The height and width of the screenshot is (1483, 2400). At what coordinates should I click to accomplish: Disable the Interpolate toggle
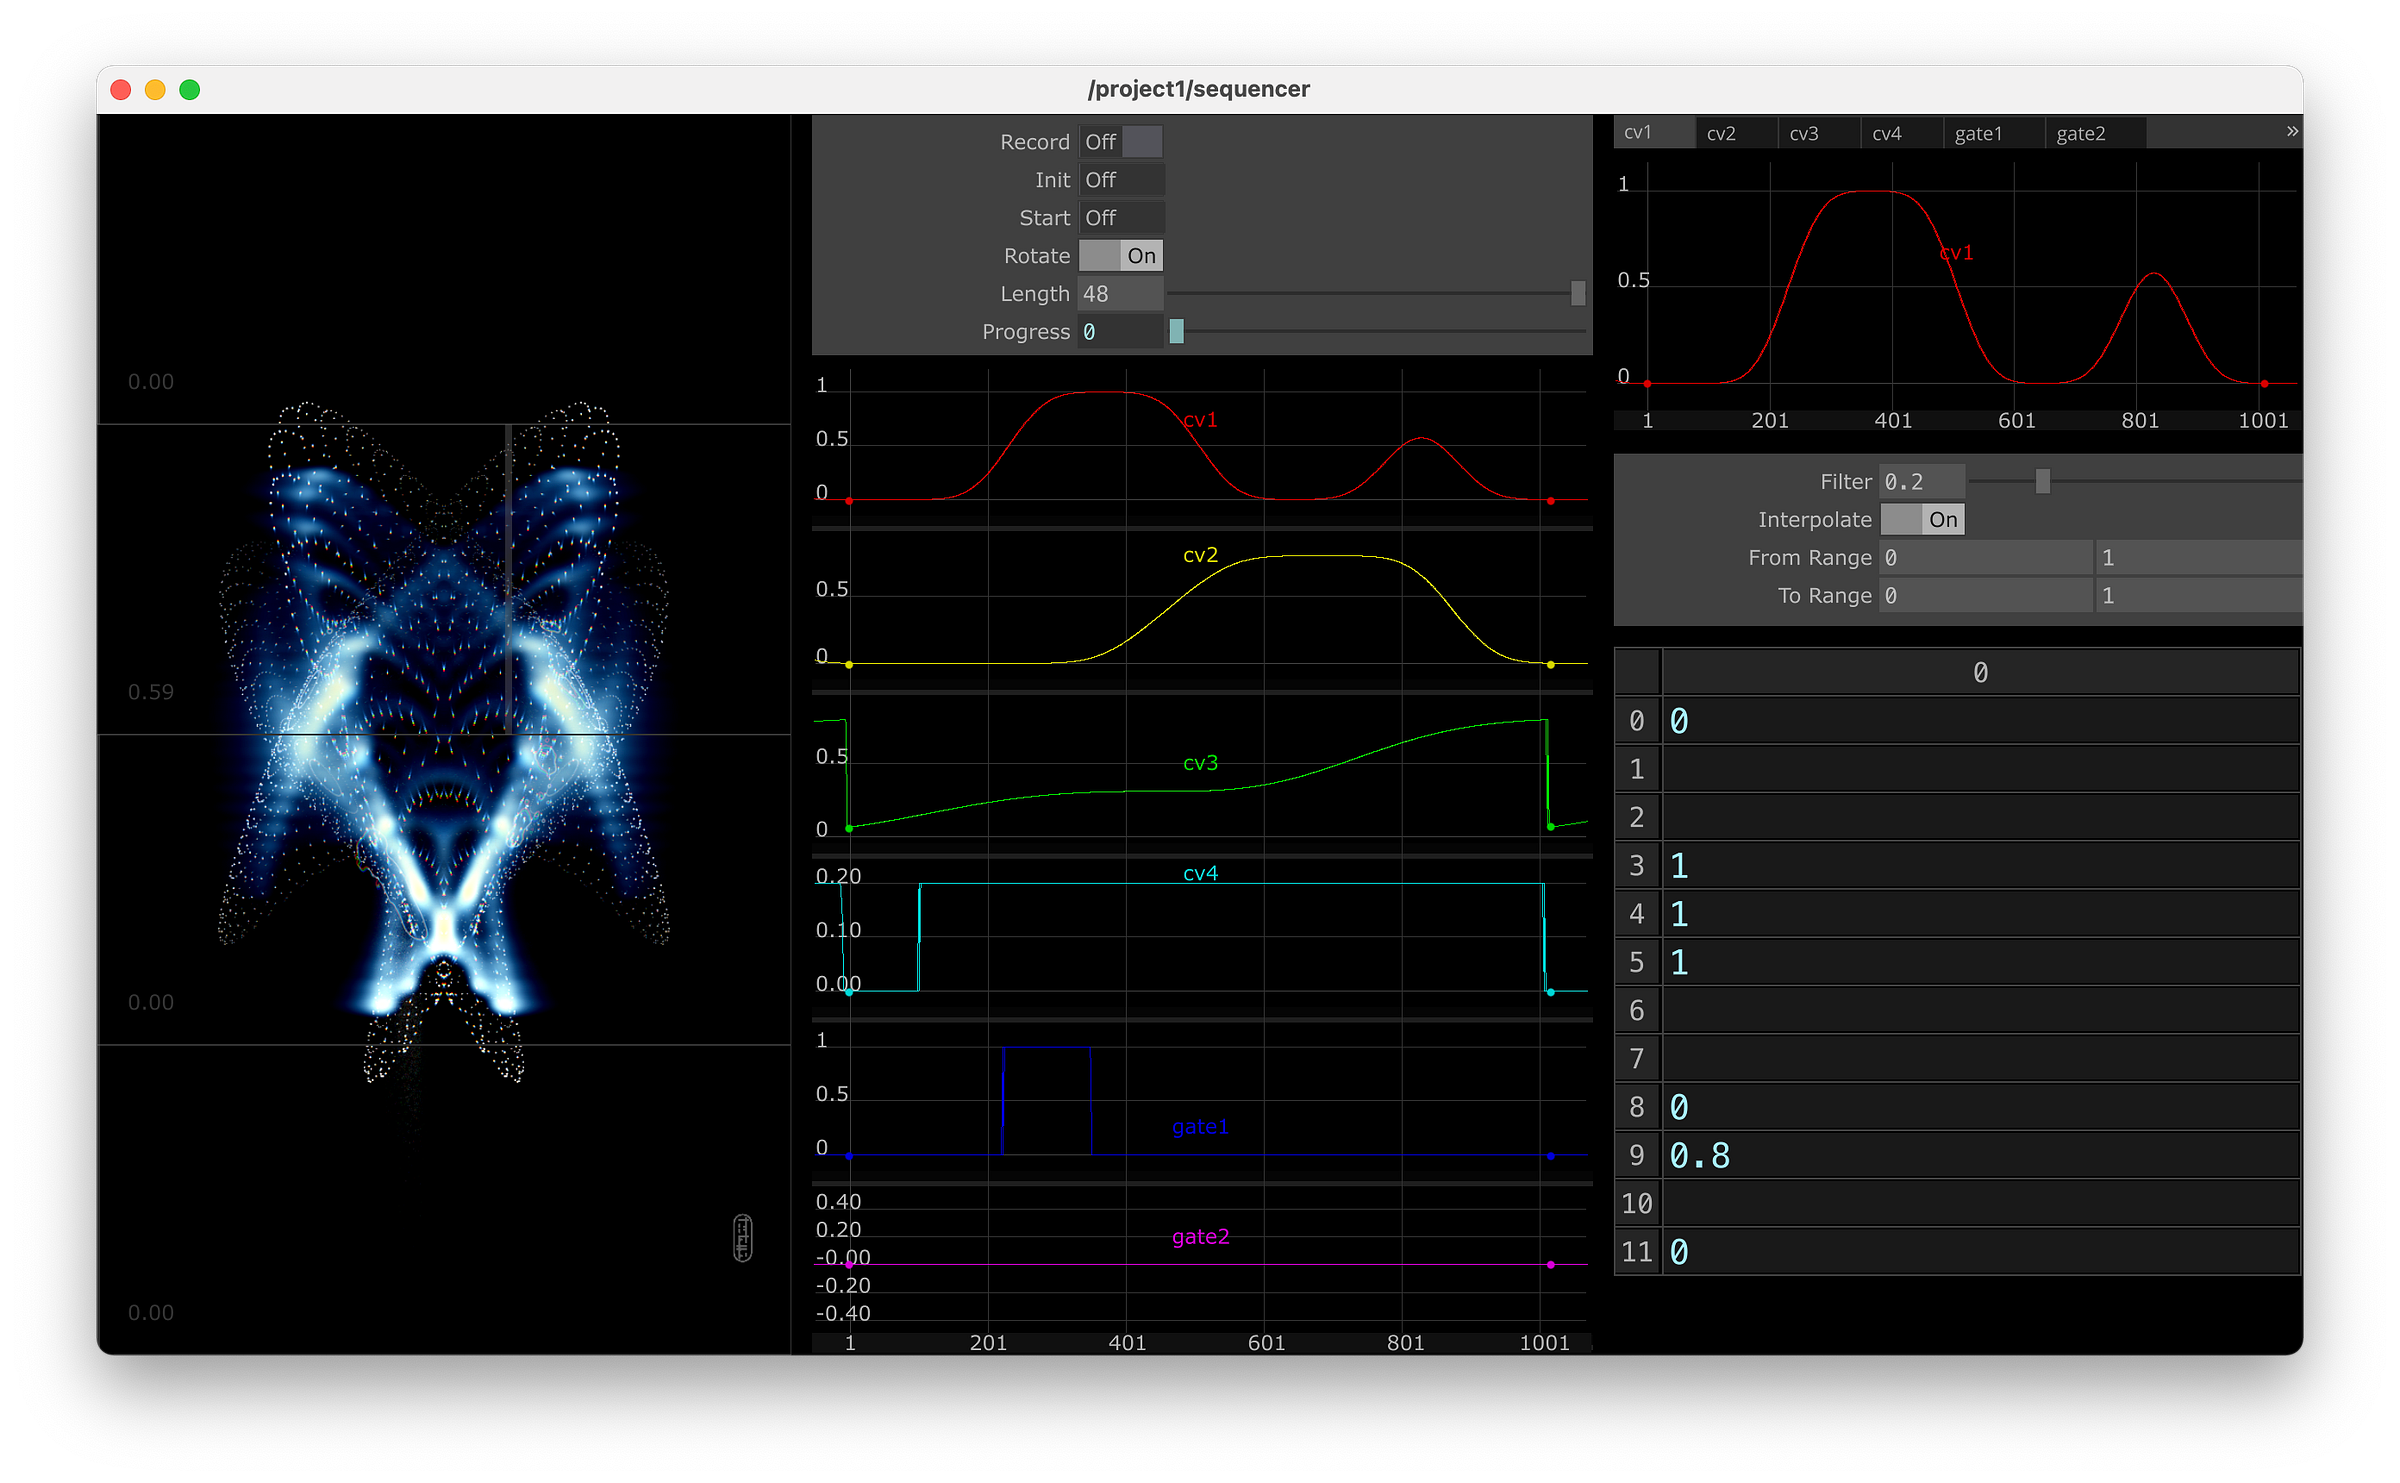1922,520
